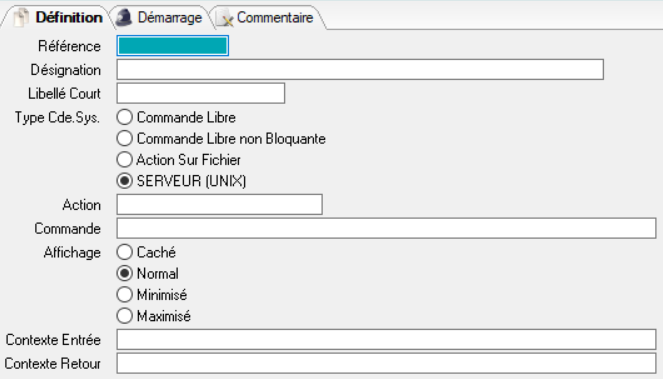The height and width of the screenshot is (379, 663).
Task: Click the Commentaire tab note icon
Action: (225, 18)
